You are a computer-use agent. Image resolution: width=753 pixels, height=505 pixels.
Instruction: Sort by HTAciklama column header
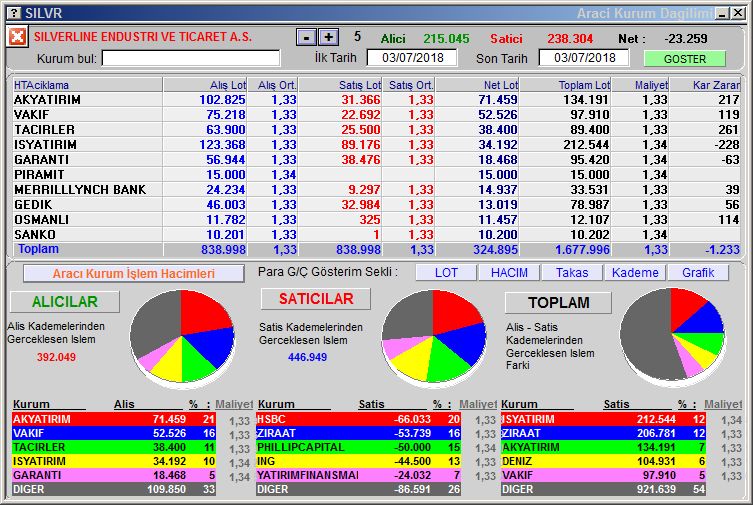click(87, 85)
